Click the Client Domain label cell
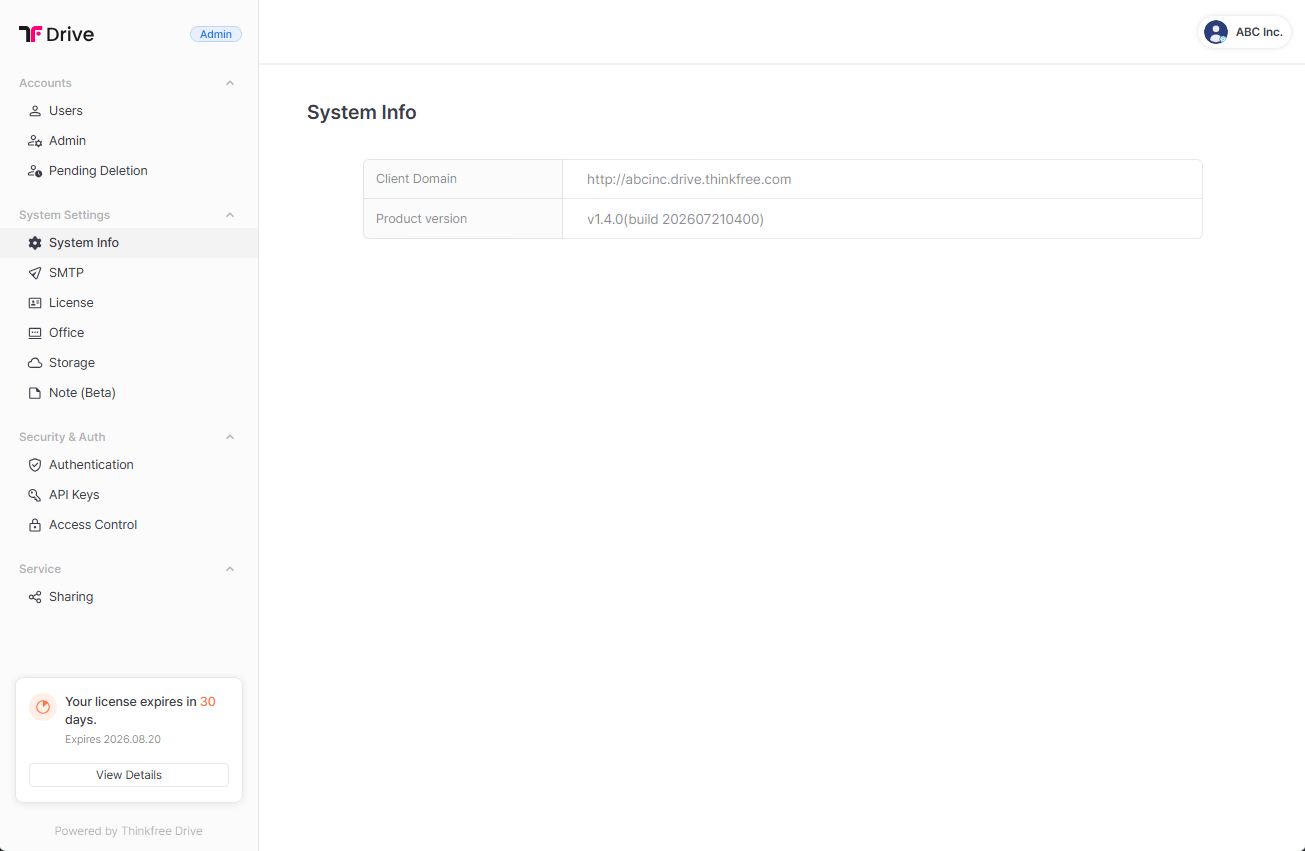Screen dimensions: 1305x851 pos(463,179)
